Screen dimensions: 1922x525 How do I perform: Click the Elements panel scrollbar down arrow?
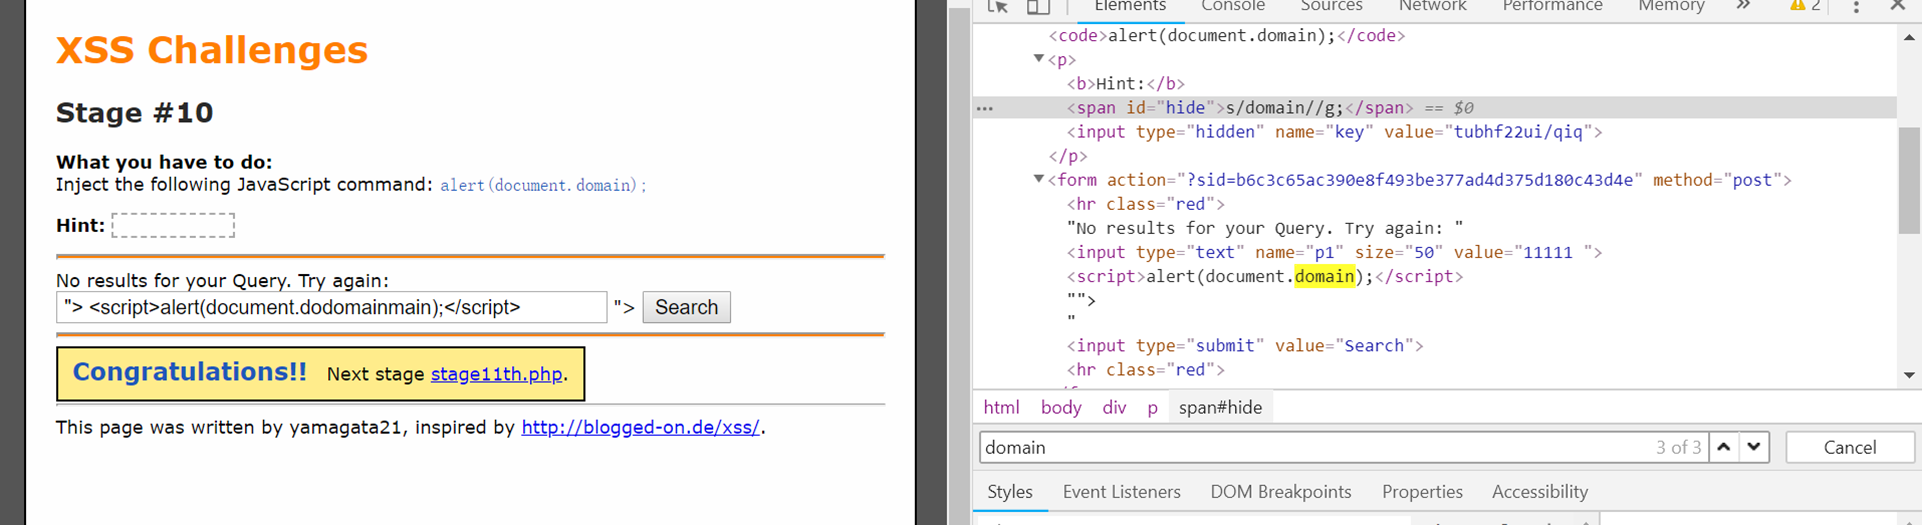click(1909, 375)
